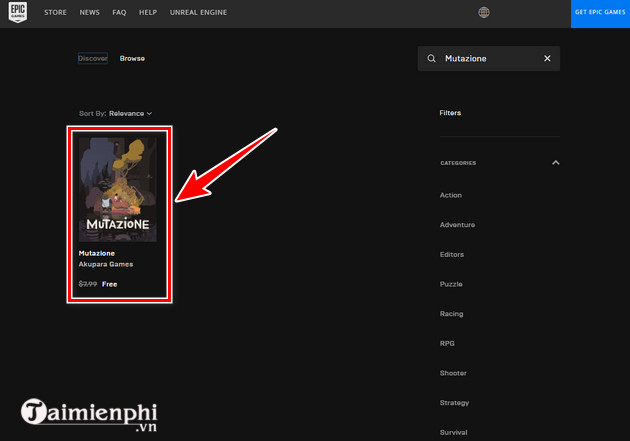Open the Epic Games logo home

point(18,12)
